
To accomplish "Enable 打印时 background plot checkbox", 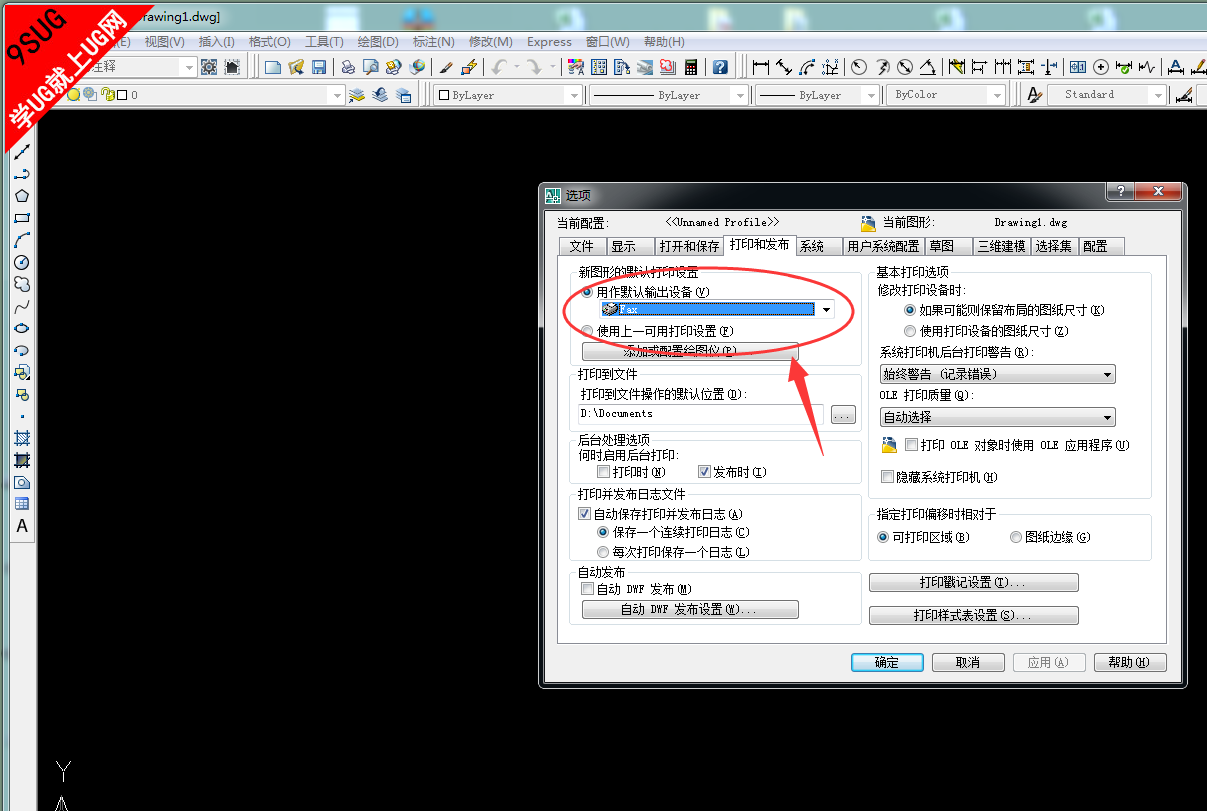I will click(603, 471).
